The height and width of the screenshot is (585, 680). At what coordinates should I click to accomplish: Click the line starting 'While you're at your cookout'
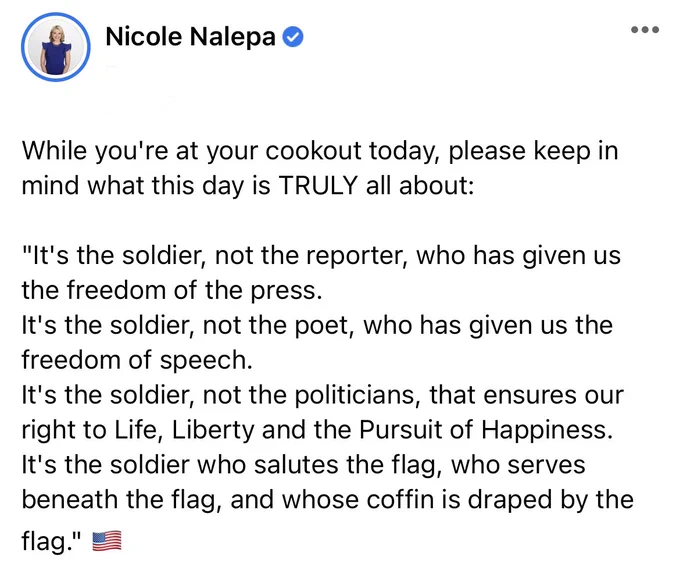pyautogui.click(x=320, y=151)
